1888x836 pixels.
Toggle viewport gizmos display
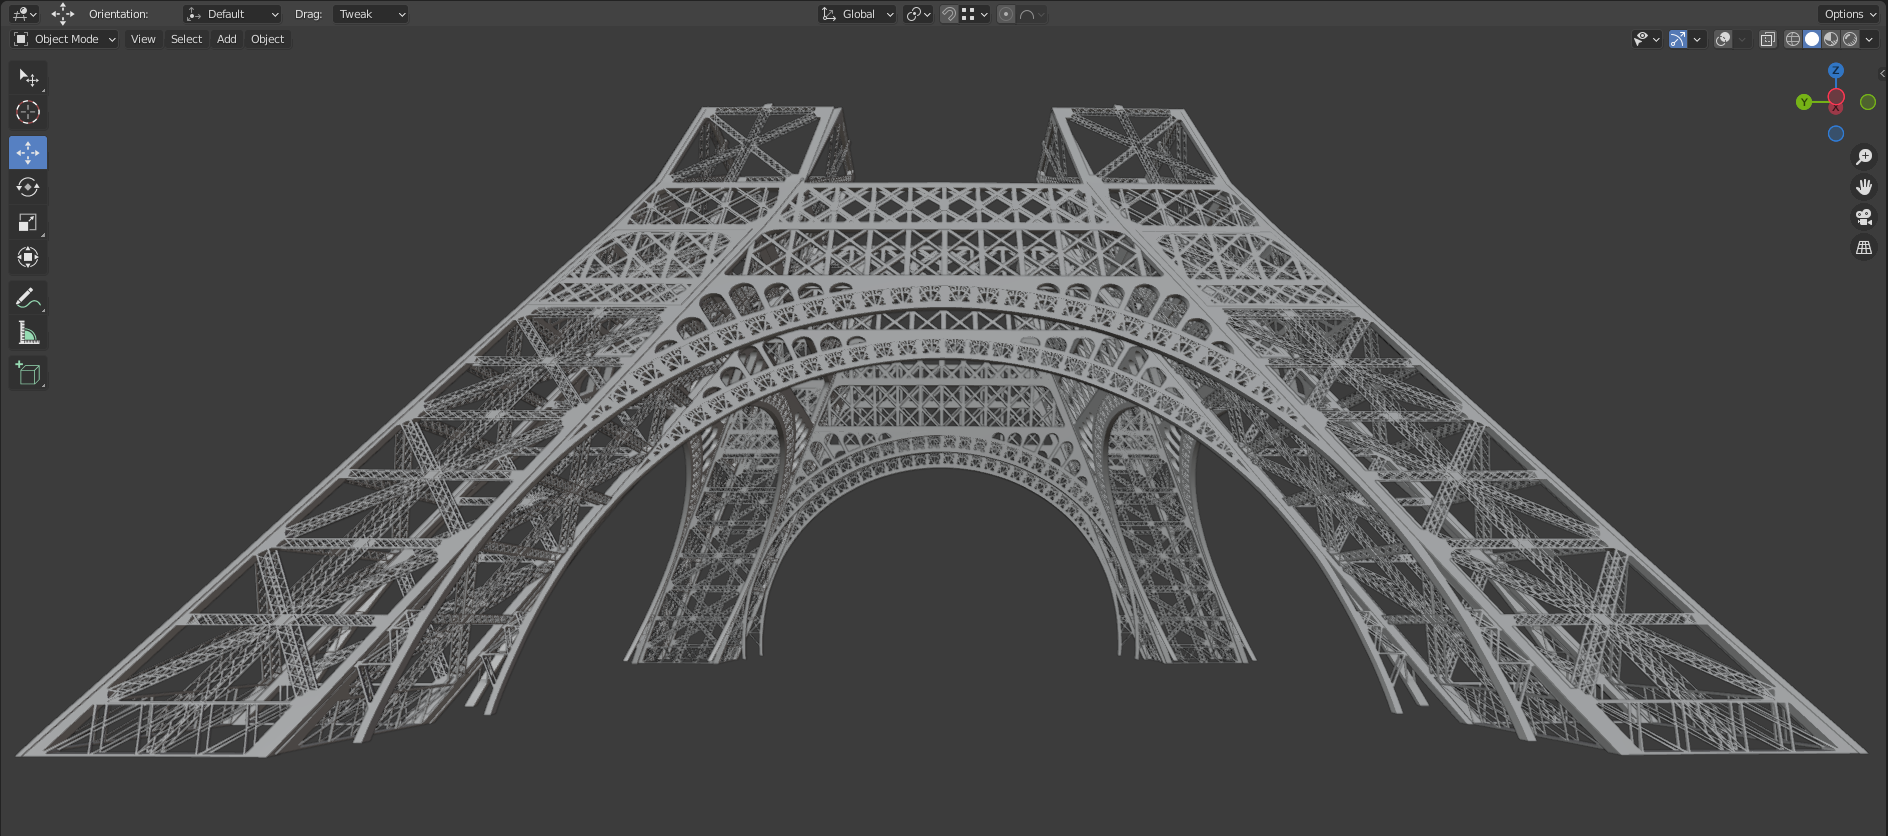1678,39
